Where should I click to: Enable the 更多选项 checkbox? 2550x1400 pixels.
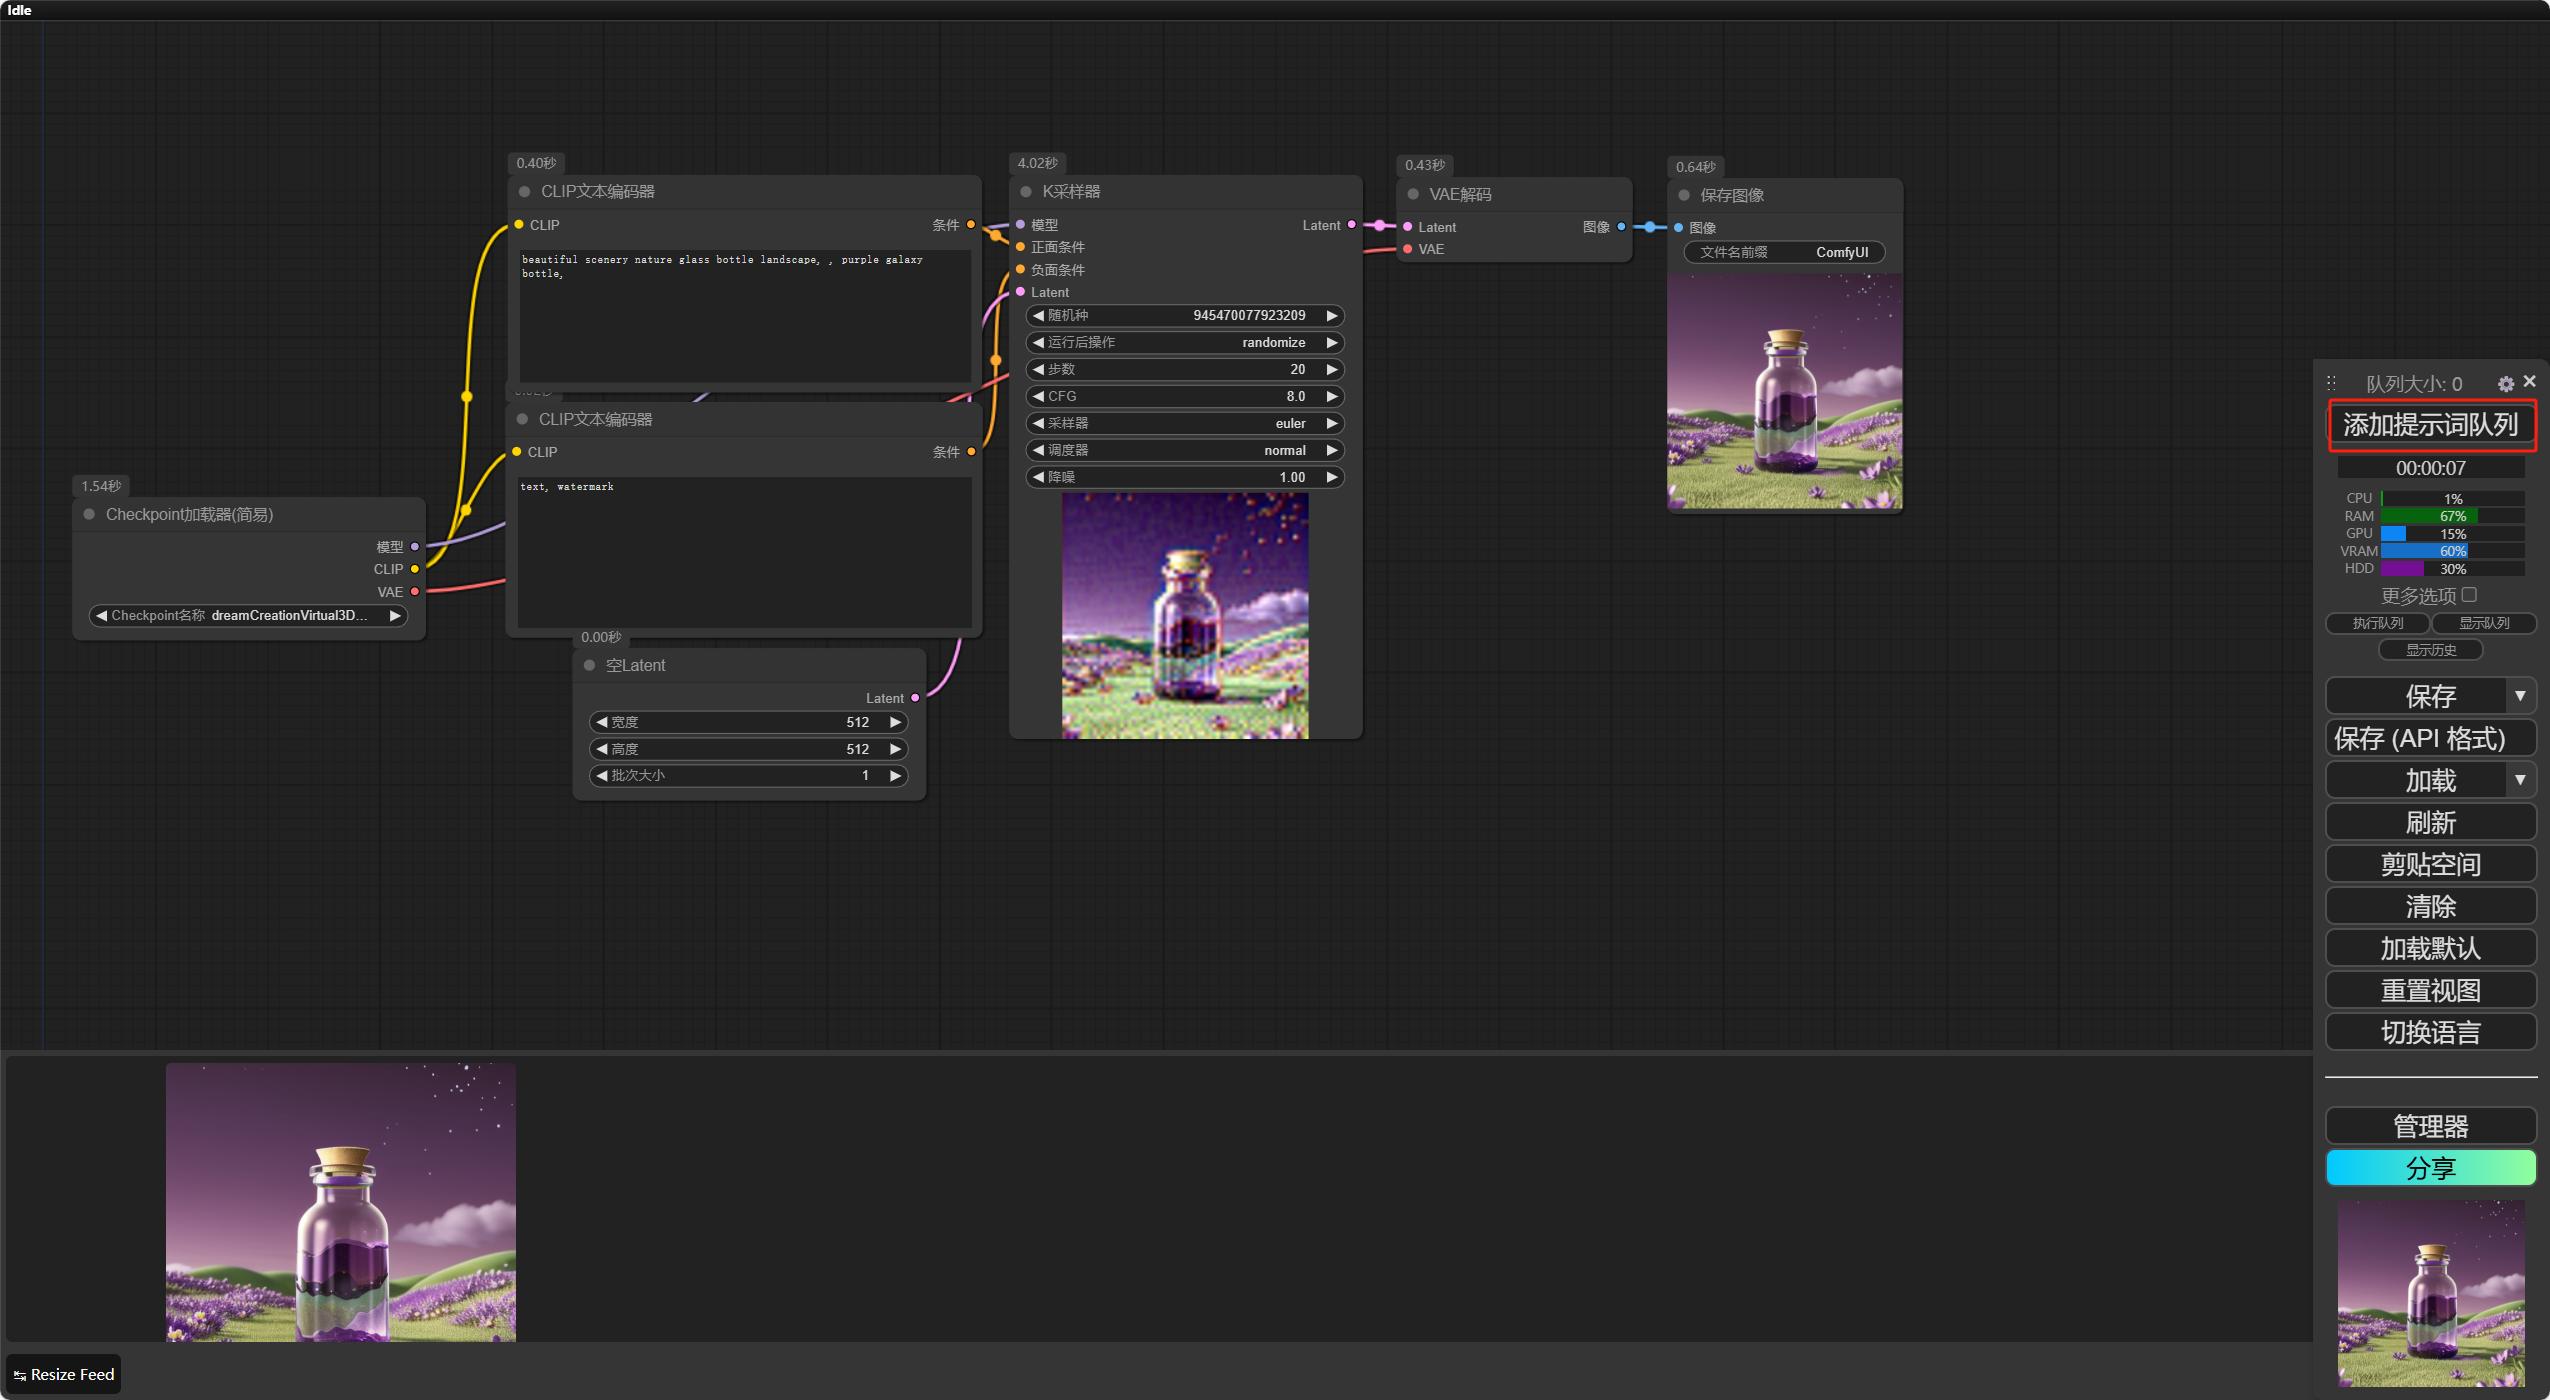coord(2469,595)
